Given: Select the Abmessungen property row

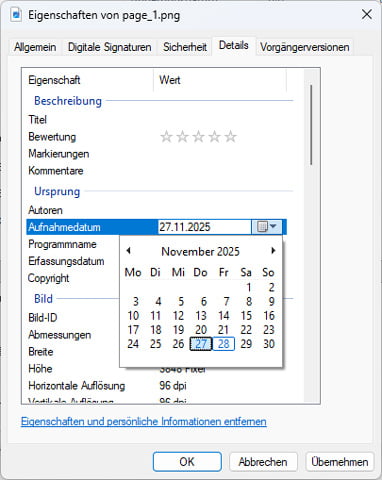Looking at the screenshot, I should (x=60, y=334).
